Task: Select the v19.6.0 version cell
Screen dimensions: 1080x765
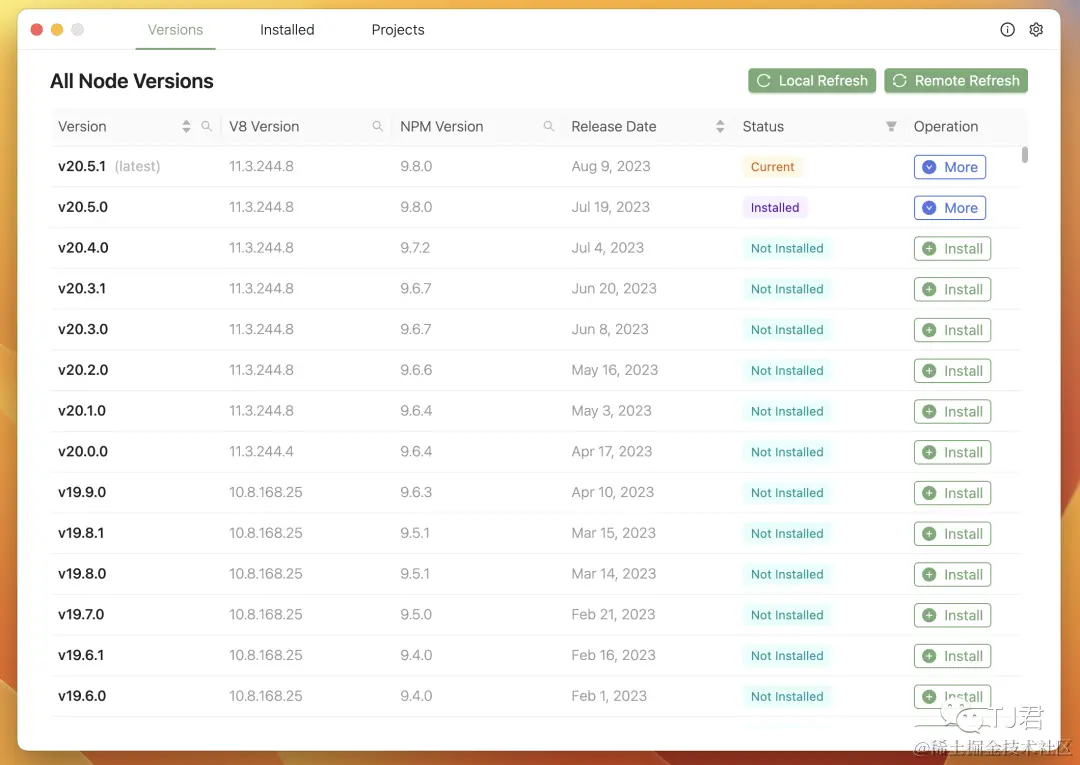Action: [82, 695]
